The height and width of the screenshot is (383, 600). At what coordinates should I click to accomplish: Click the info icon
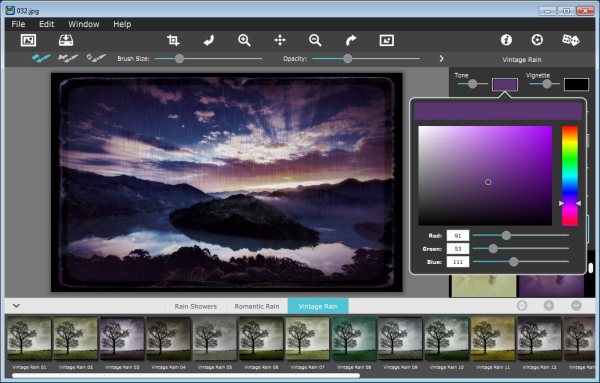click(506, 40)
